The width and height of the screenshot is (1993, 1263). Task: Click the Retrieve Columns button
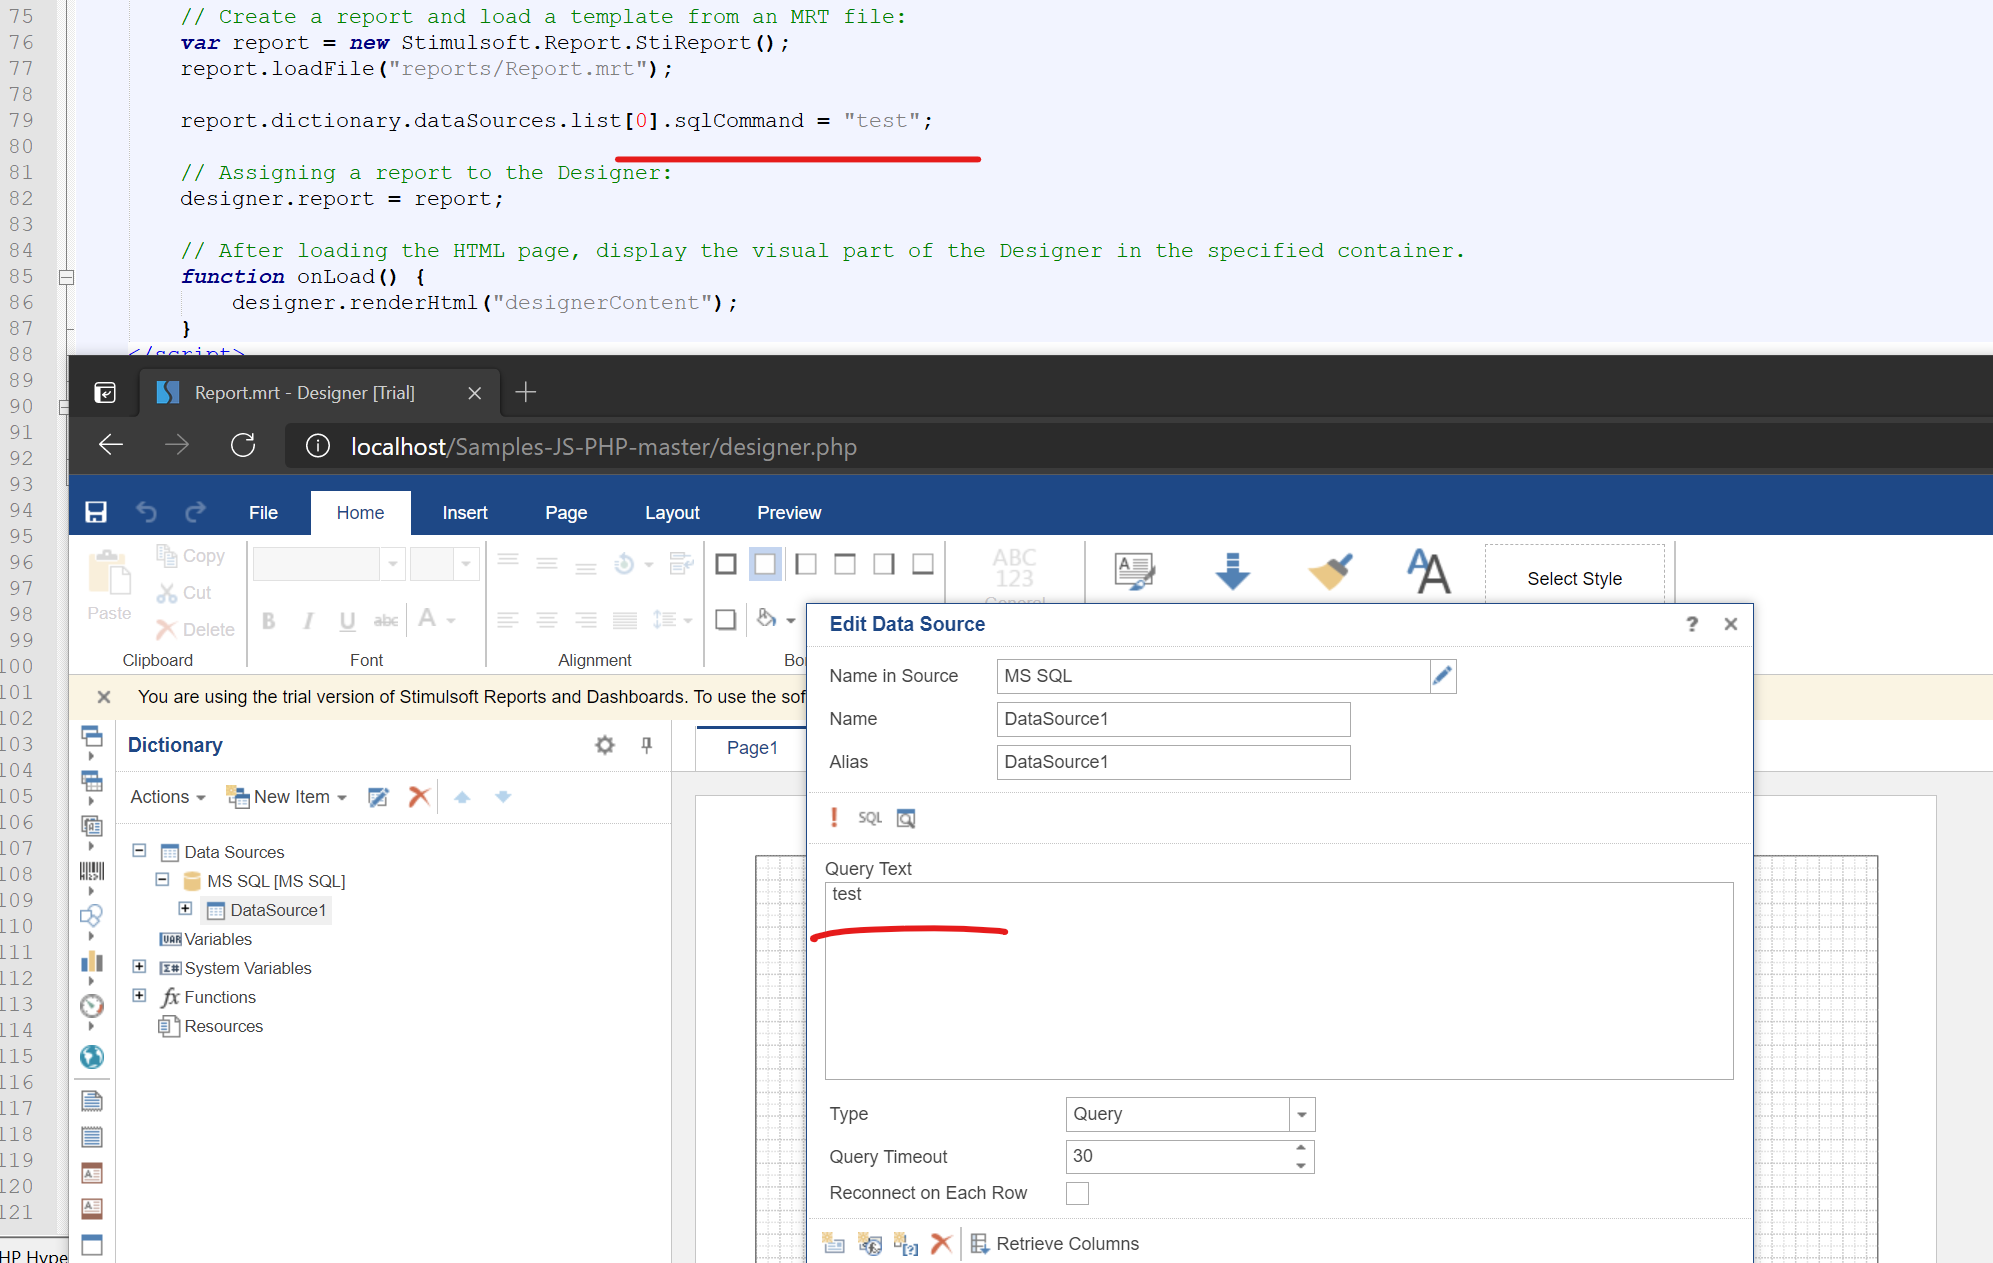[x=1054, y=1244]
